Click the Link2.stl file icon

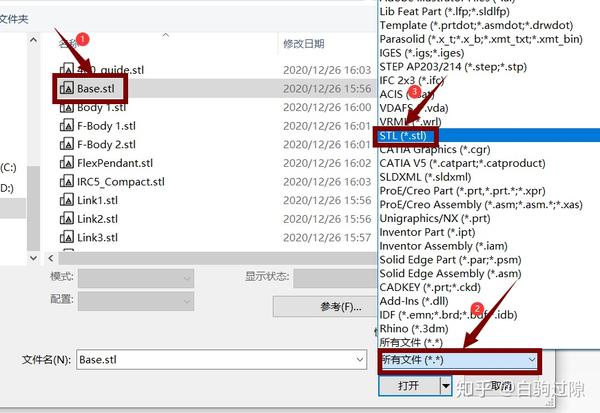[x=67, y=219]
